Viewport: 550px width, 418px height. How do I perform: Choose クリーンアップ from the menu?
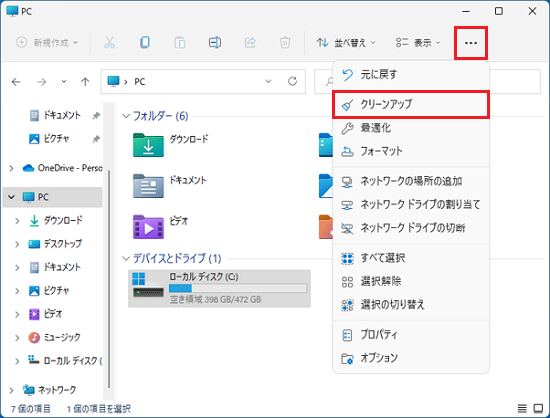[411, 104]
